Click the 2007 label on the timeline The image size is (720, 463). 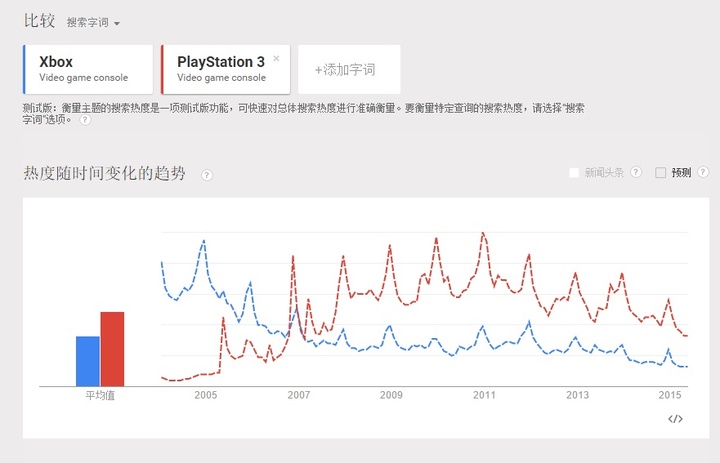click(x=299, y=396)
